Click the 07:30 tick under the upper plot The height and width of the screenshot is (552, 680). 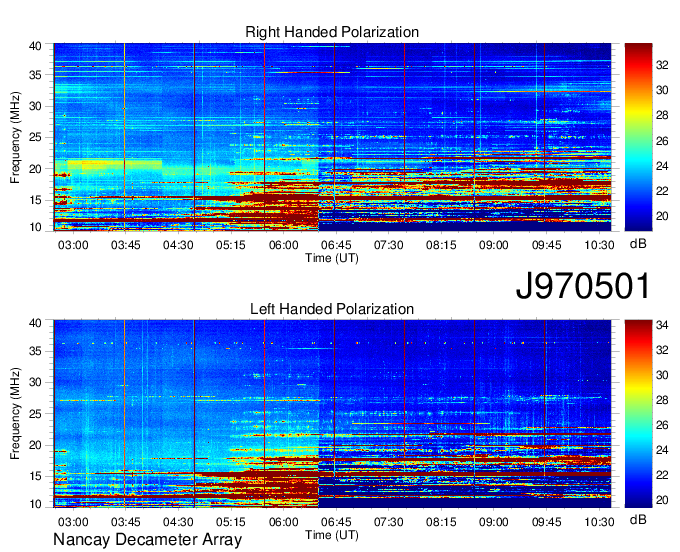[x=389, y=245]
